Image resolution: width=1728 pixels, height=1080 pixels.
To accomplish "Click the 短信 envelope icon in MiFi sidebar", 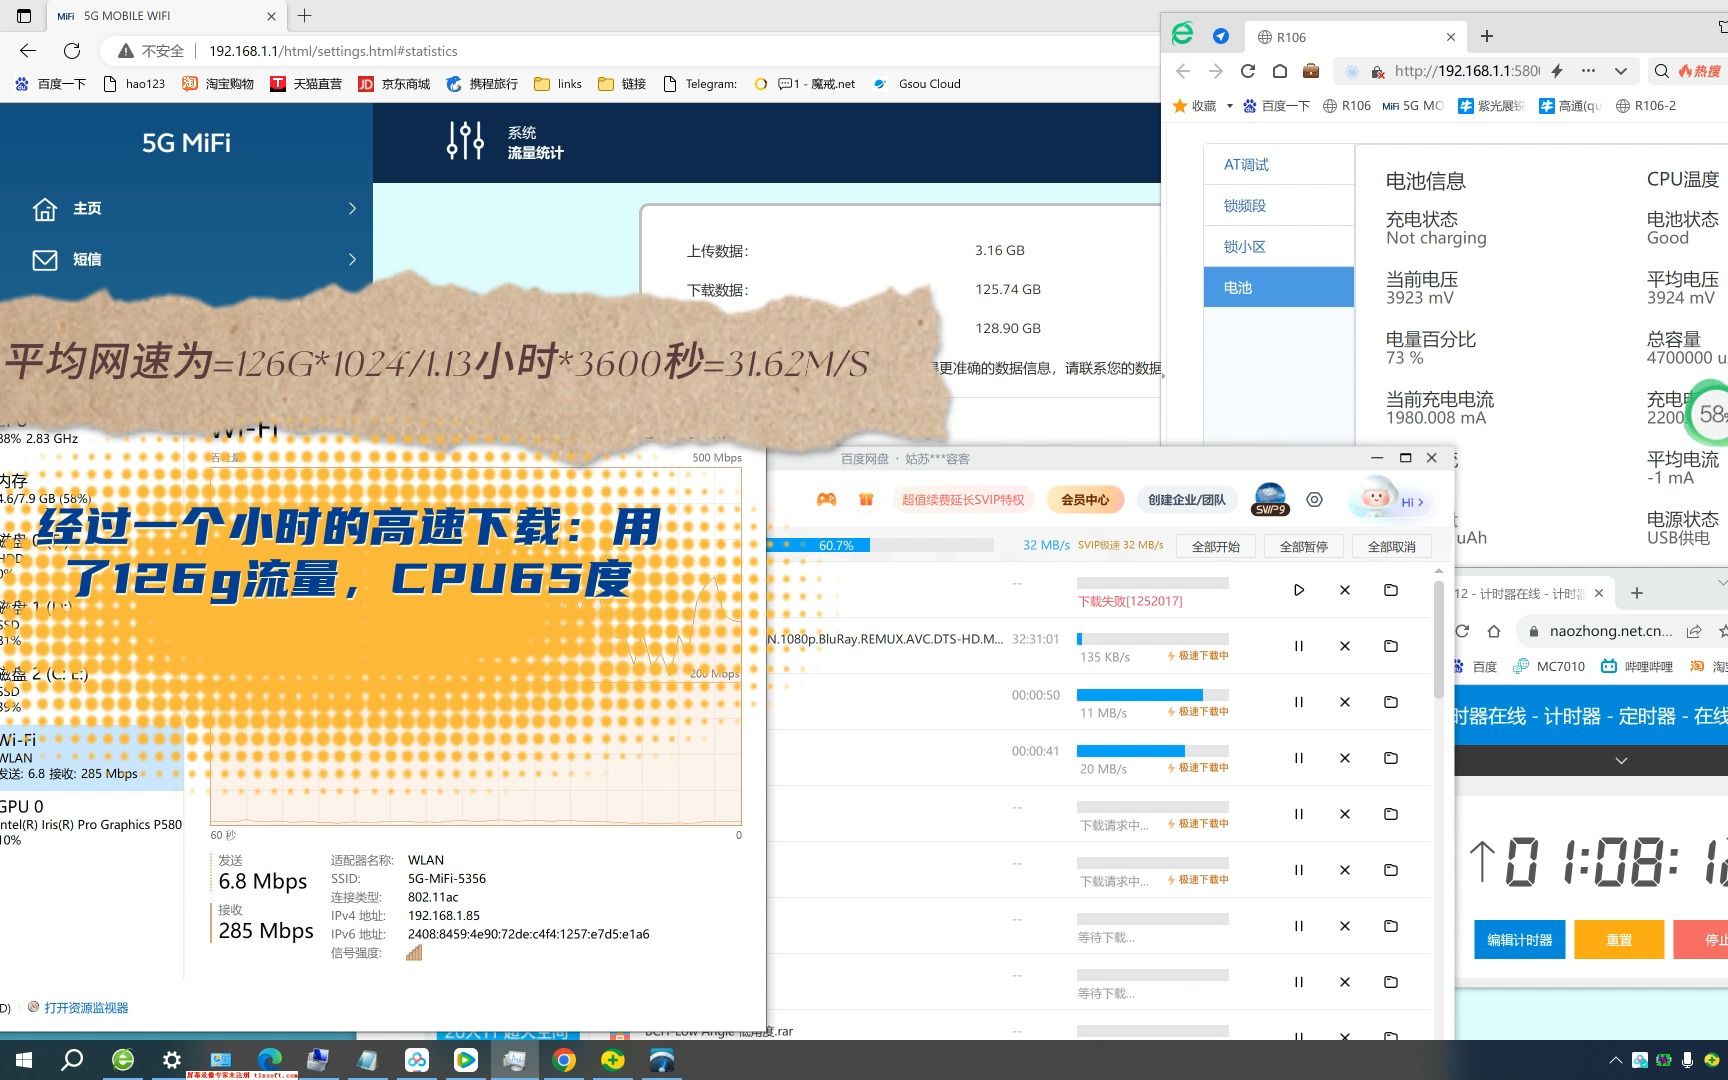I will 45,259.
